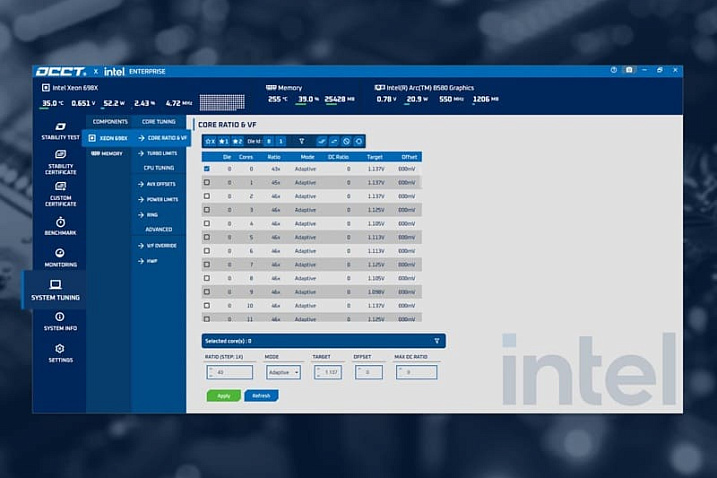Image resolution: width=717 pixels, height=478 pixels.
Task: Click the Target column header
Action: [x=375, y=157]
